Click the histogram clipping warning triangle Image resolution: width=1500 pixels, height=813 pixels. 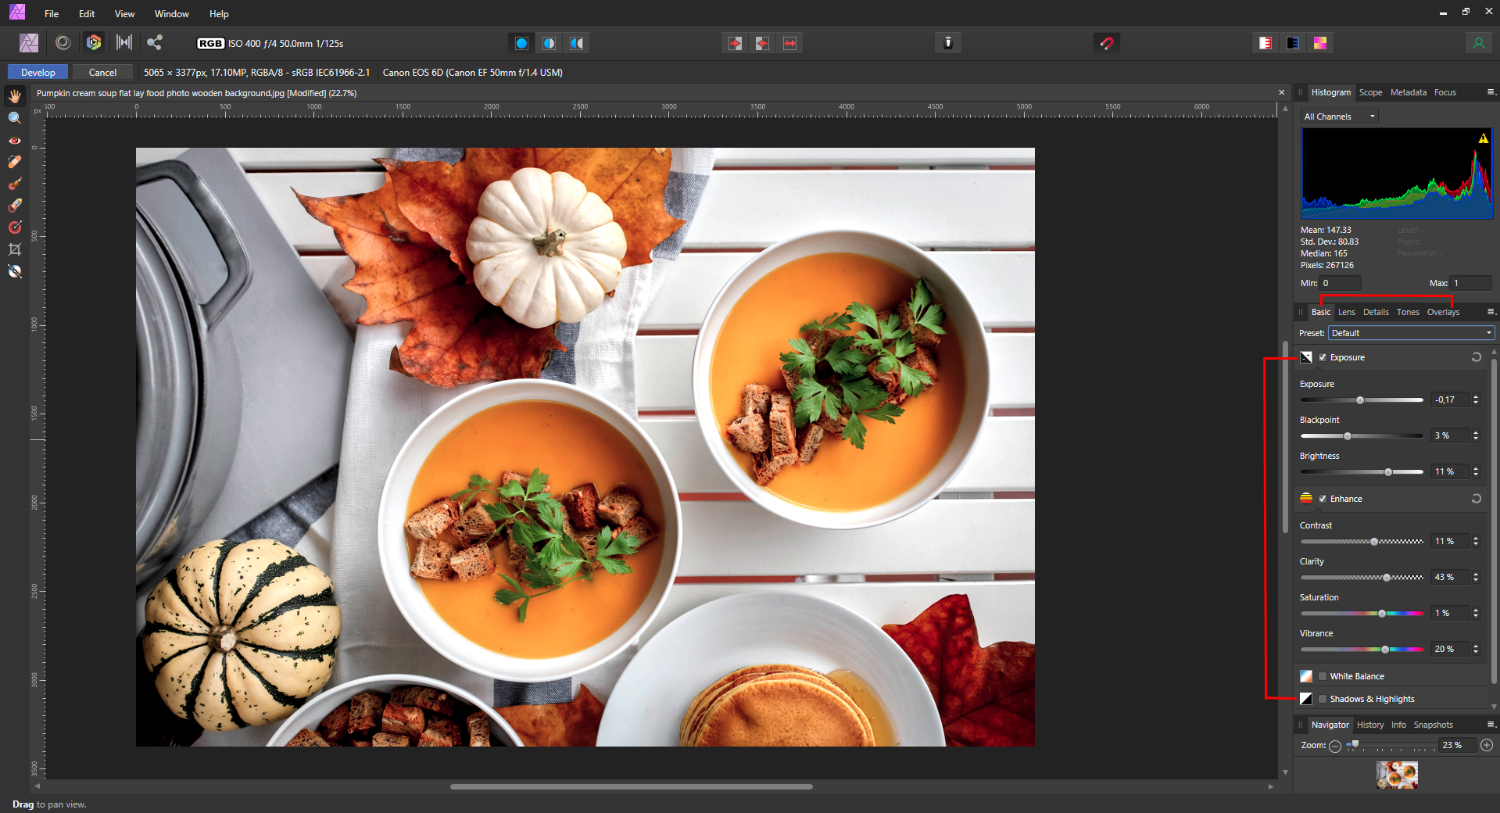coord(1483,139)
